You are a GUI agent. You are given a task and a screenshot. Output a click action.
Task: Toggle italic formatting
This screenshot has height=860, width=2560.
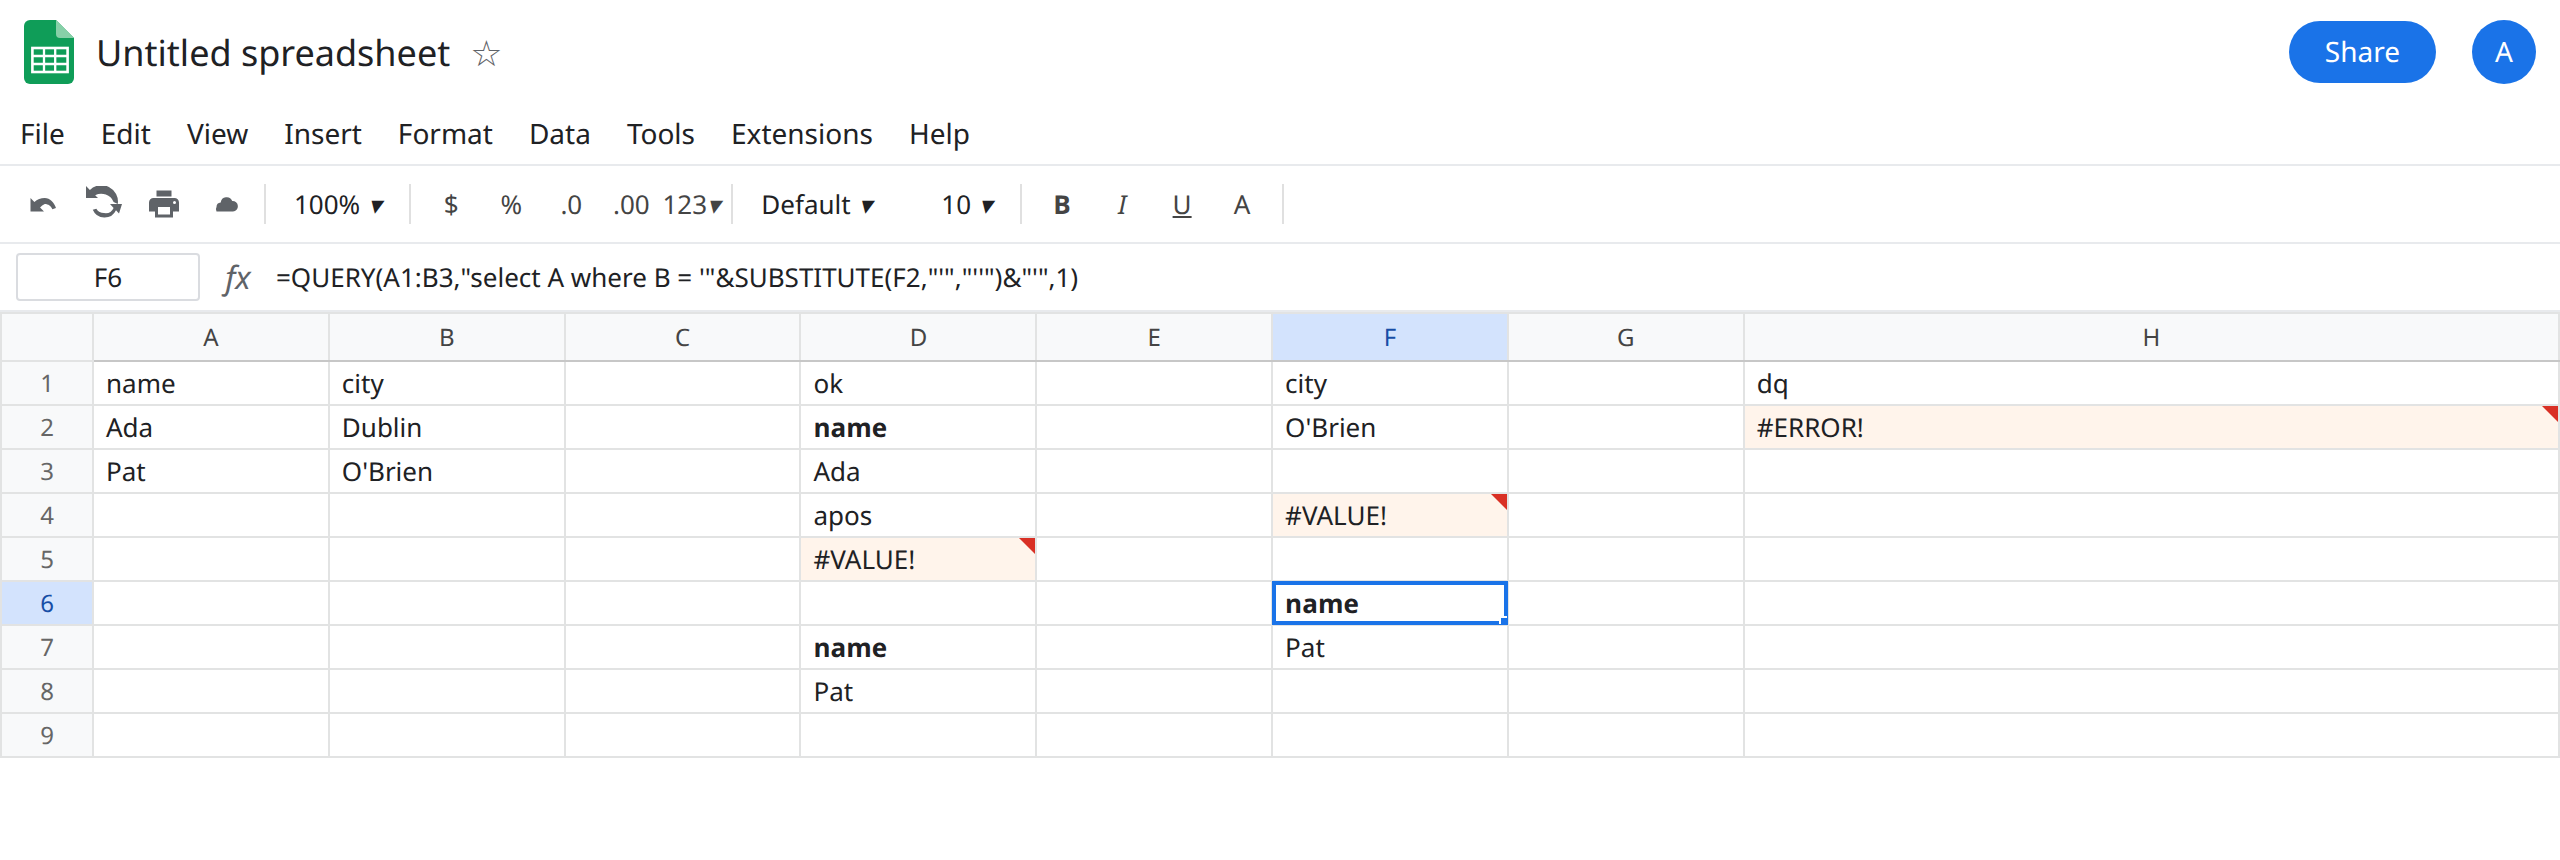[1122, 205]
